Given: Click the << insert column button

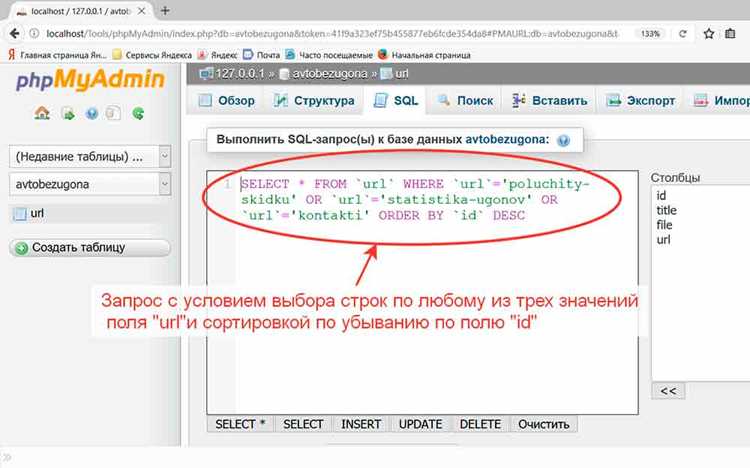Looking at the screenshot, I should (668, 391).
